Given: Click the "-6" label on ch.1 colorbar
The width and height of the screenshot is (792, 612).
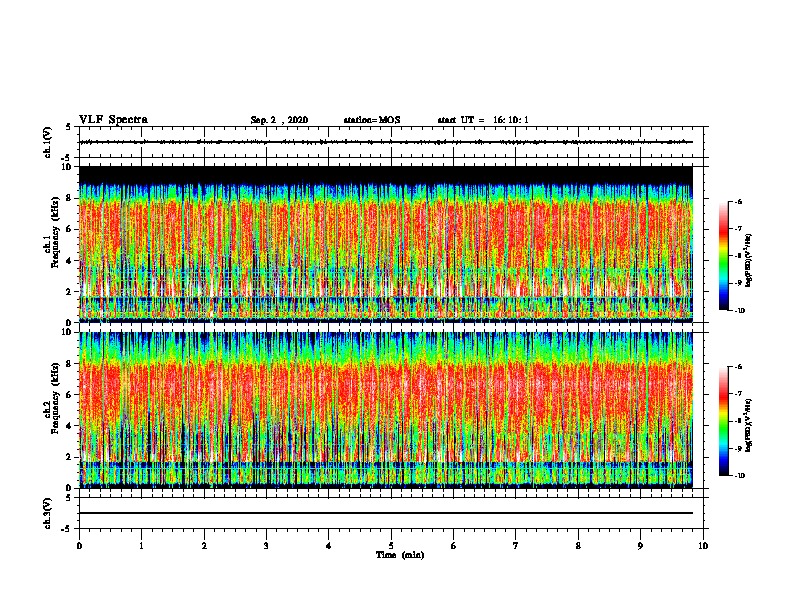Looking at the screenshot, I should tap(738, 202).
